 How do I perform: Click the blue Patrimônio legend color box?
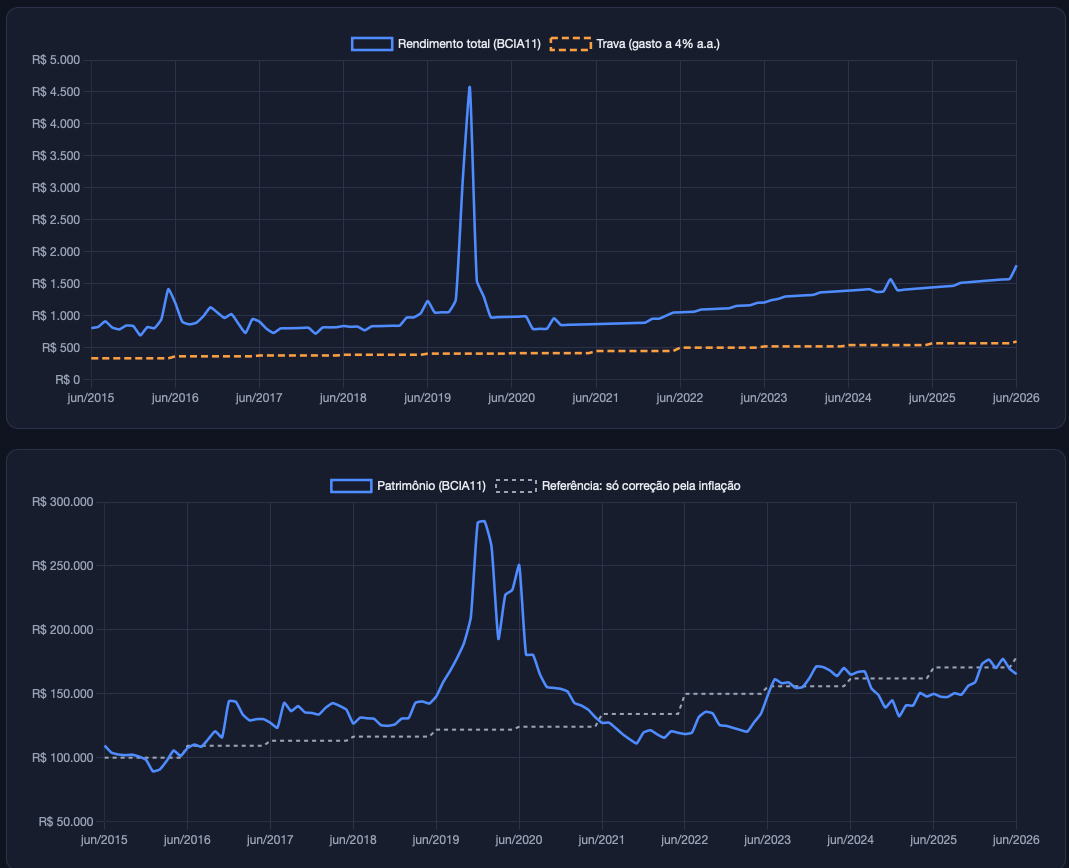[x=351, y=485]
